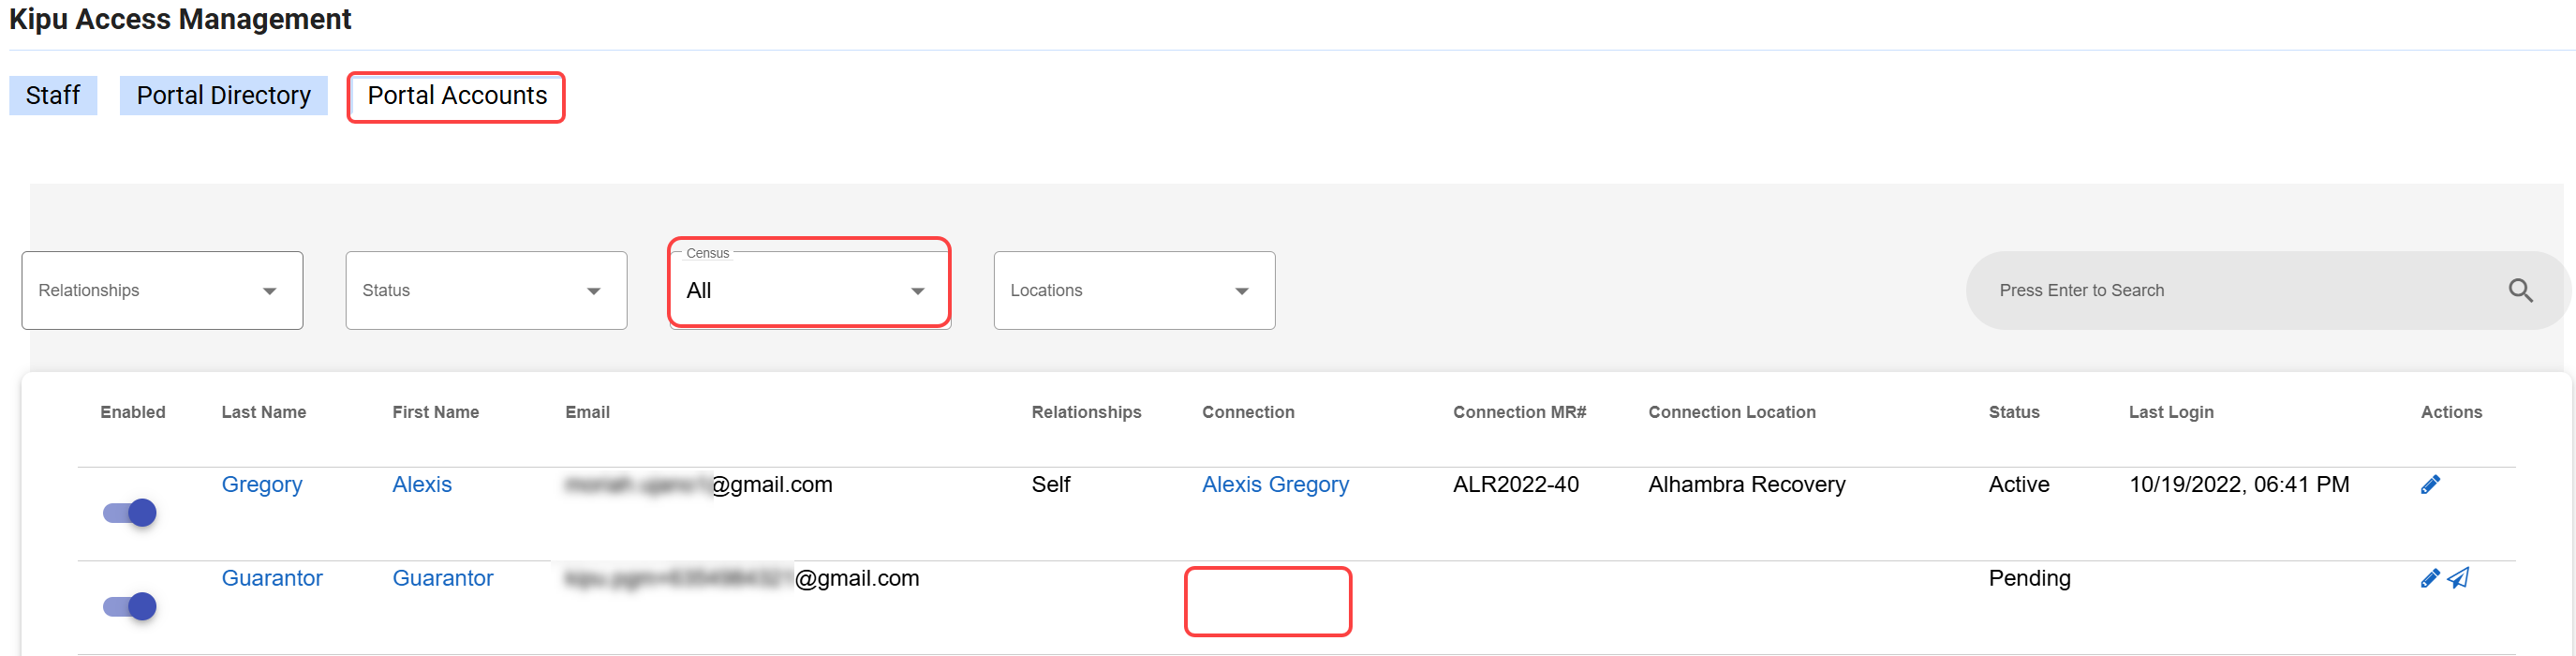Open the Relationships filter dropdown
This screenshot has height=656, width=2576.
click(162, 290)
